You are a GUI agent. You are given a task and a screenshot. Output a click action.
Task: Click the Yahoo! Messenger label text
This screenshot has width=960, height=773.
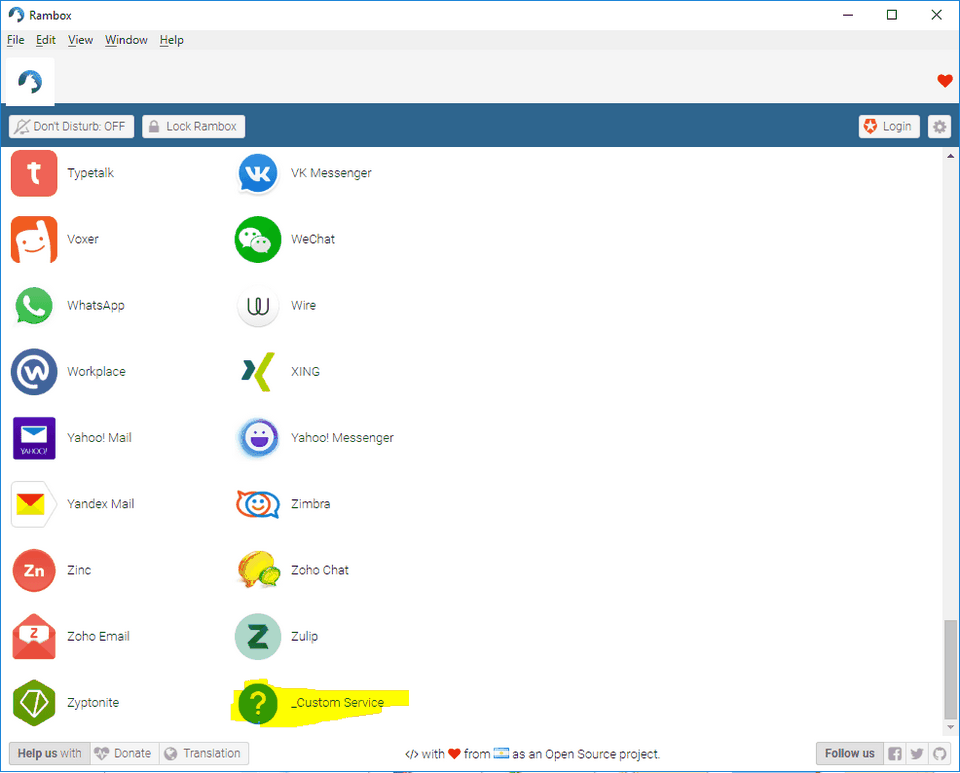click(x=342, y=438)
